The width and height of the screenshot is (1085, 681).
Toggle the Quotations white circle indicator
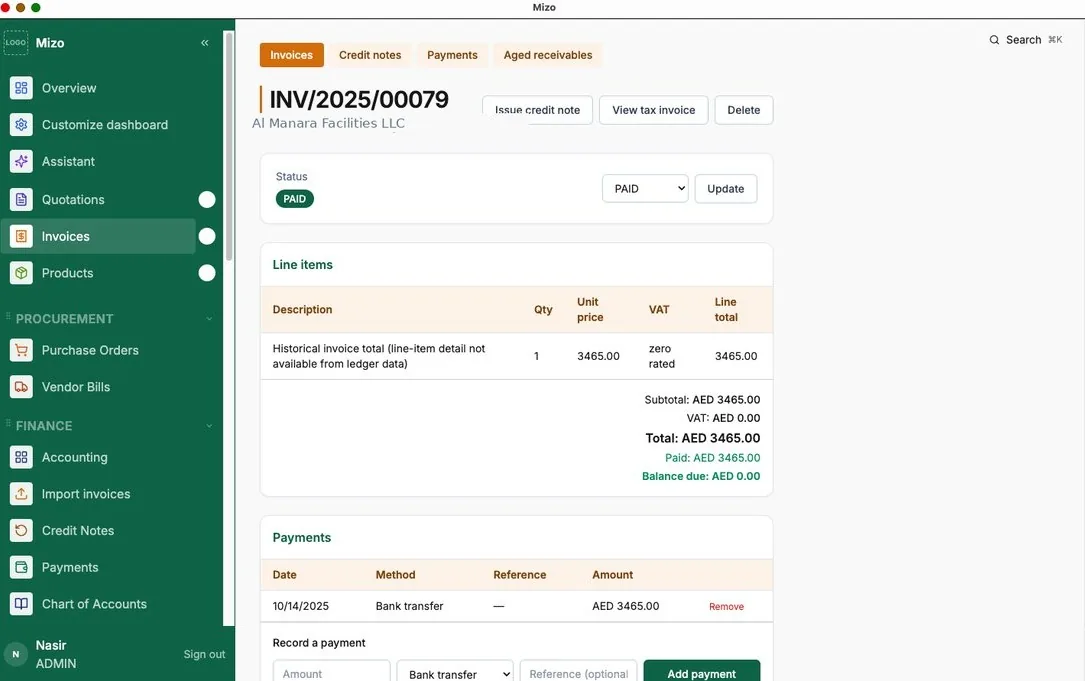point(207,199)
